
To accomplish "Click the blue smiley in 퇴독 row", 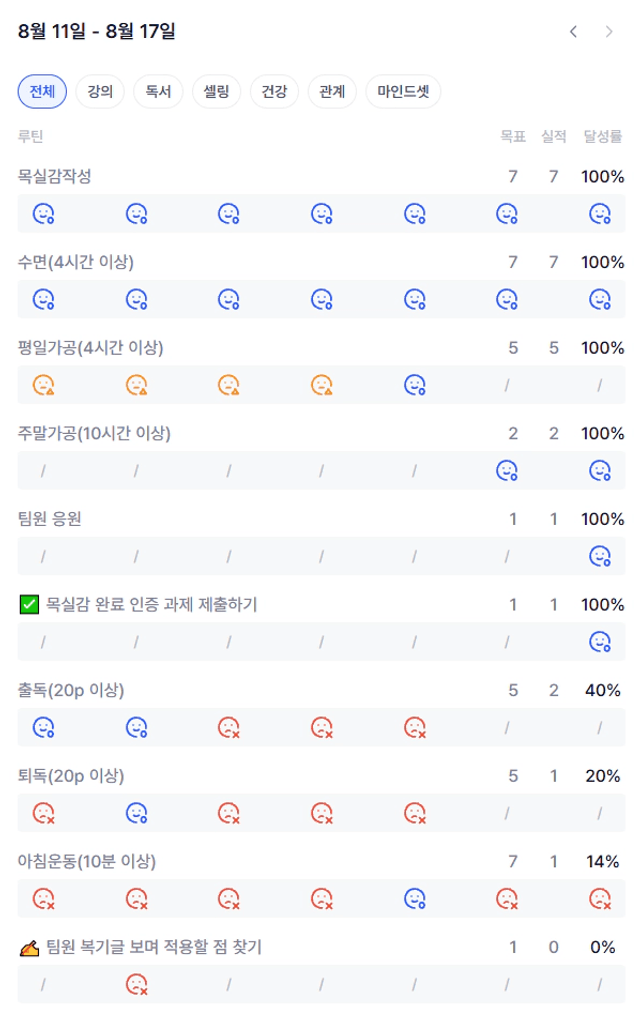I will coord(136,813).
